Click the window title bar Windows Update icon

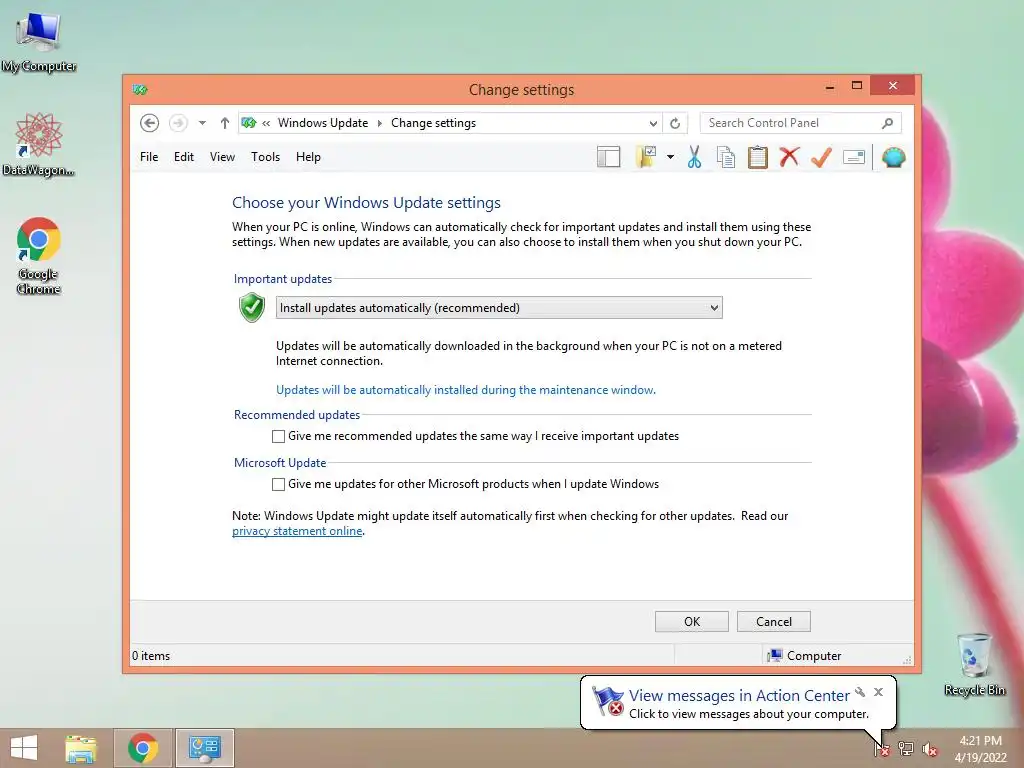point(140,89)
